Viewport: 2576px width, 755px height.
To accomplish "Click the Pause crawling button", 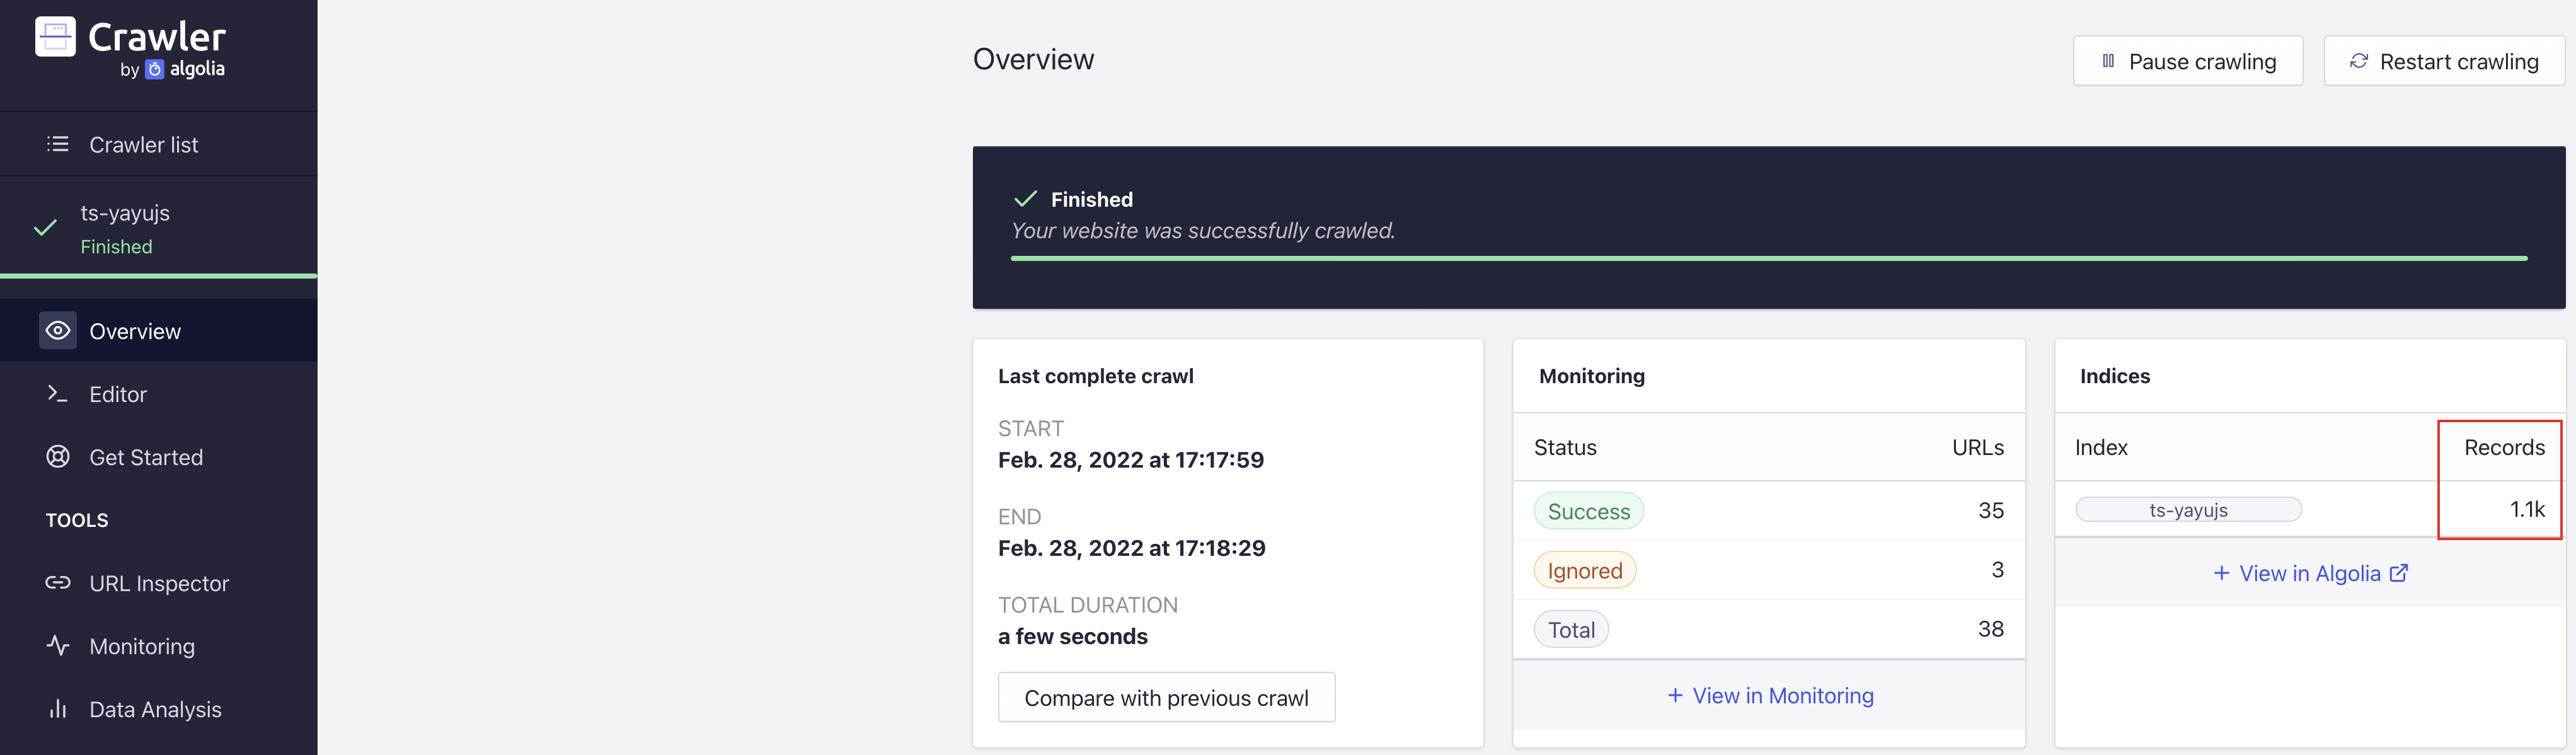I will pyautogui.click(x=2188, y=61).
